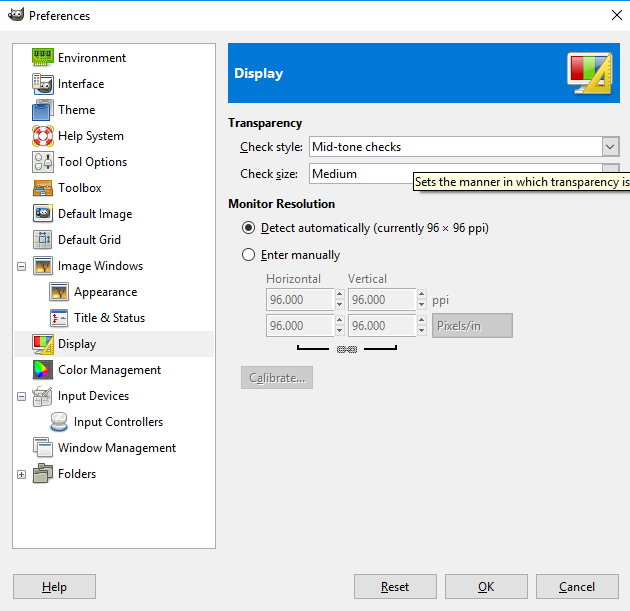Open the Theme preferences page
630x611 pixels.
pyautogui.click(x=76, y=110)
